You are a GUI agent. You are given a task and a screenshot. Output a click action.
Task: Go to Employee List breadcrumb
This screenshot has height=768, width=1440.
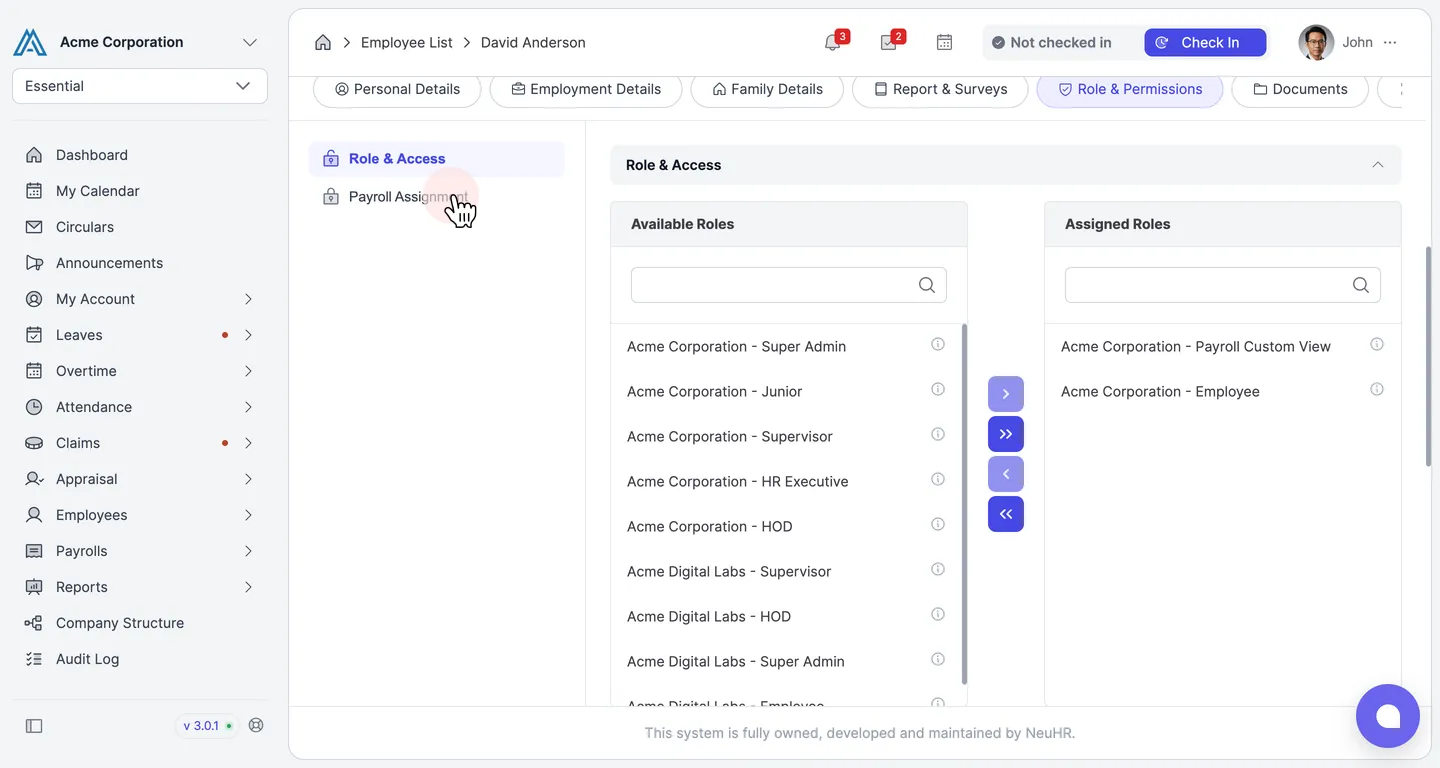pyautogui.click(x=406, y=42)
